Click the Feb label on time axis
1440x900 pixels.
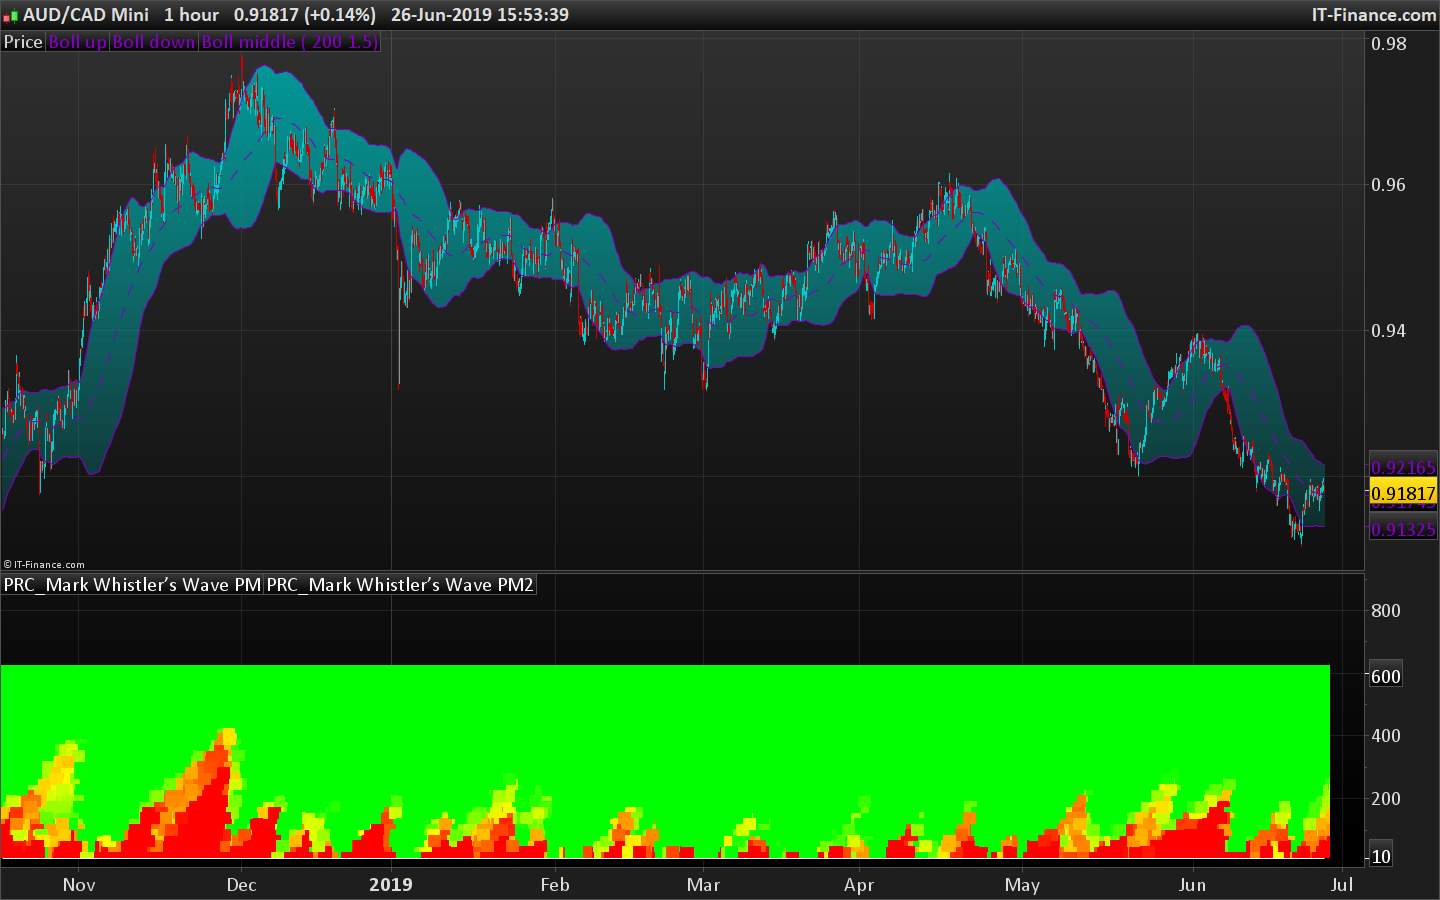click(555, 885)
